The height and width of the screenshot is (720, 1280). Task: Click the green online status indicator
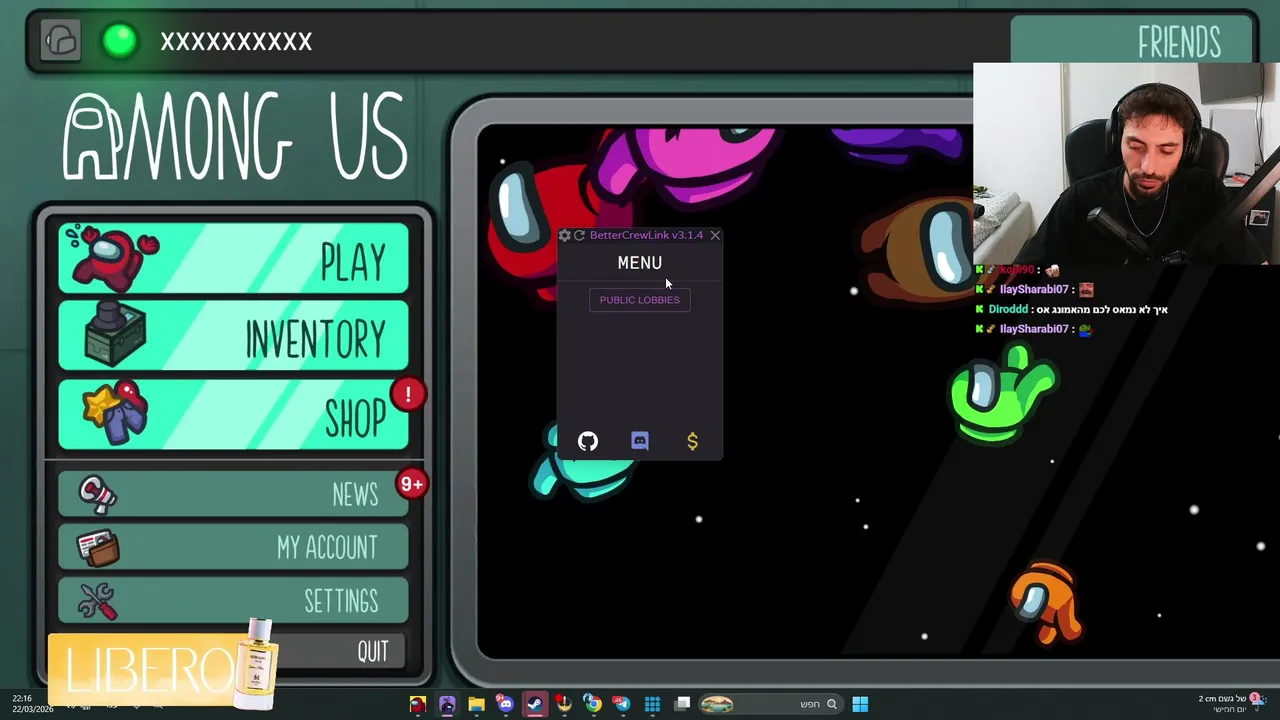click(x=120, y=41)
